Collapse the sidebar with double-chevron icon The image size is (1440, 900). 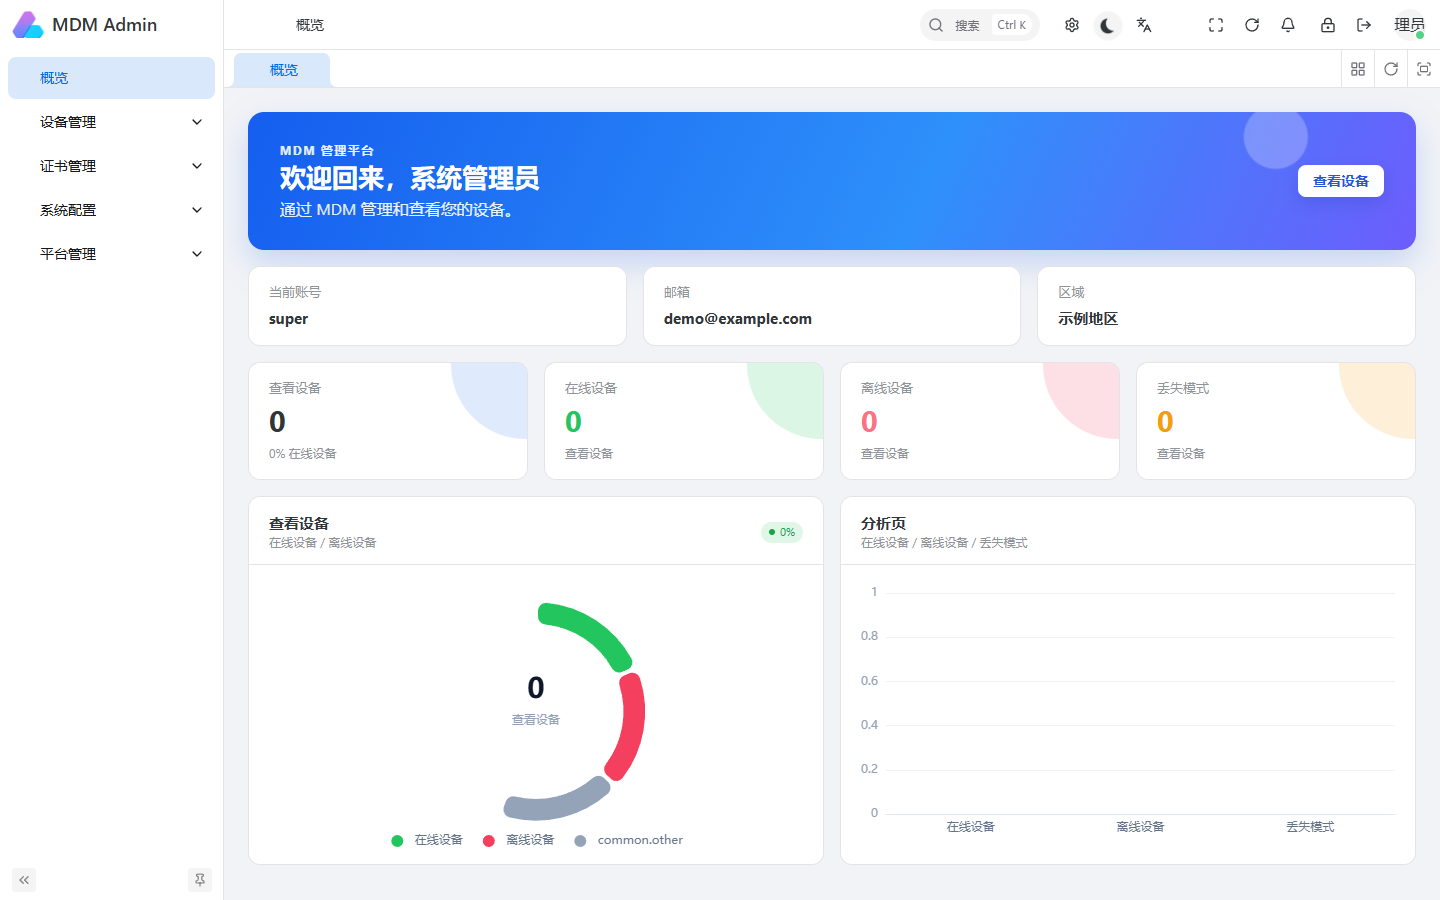coord(24,880)
